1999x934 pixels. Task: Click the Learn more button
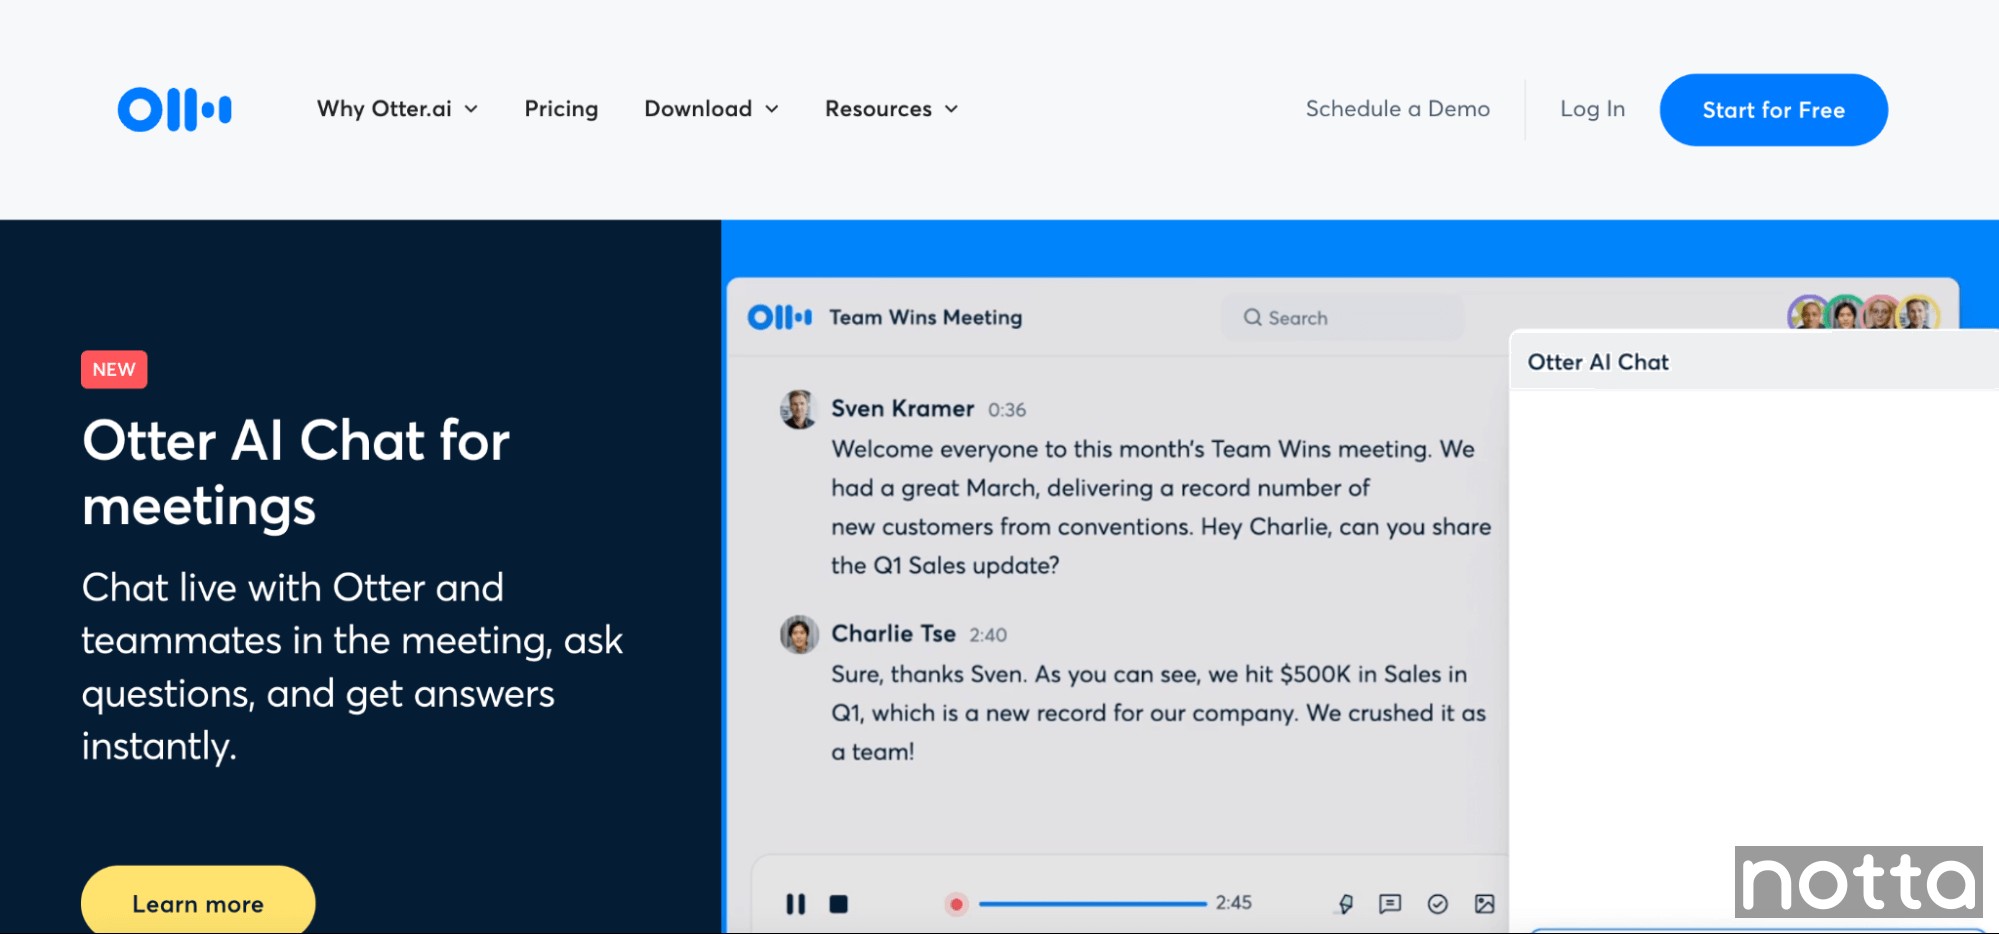pyautogui.click(x=198, y=902)
